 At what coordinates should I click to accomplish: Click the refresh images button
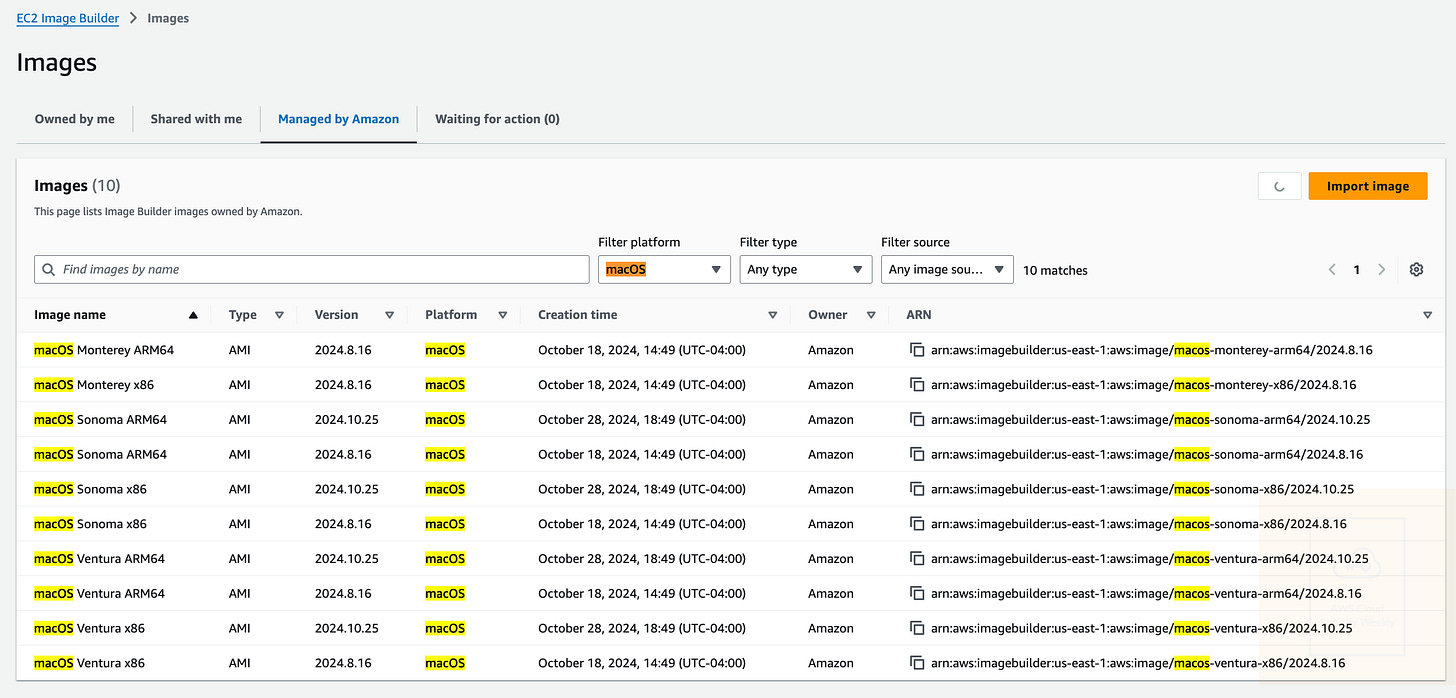tap(1279, 186)
